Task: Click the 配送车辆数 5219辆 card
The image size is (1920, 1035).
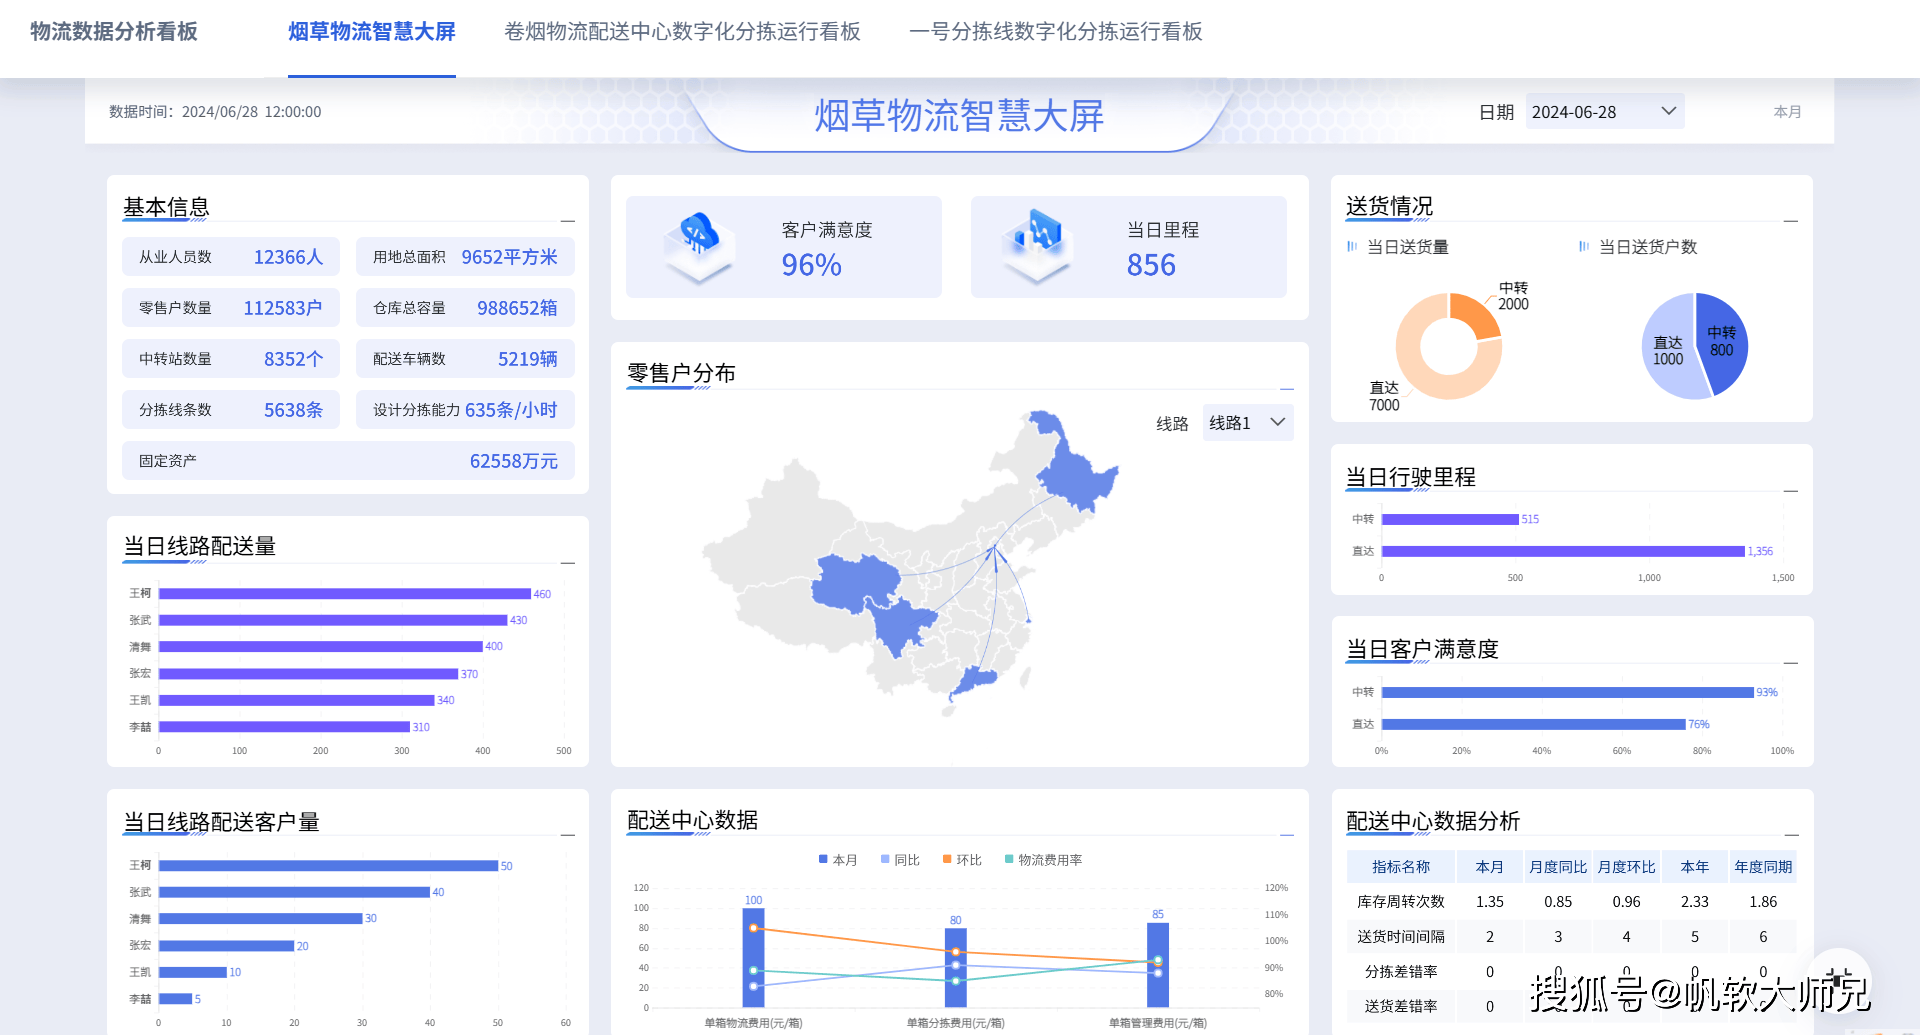Action: tap(465, 359)
